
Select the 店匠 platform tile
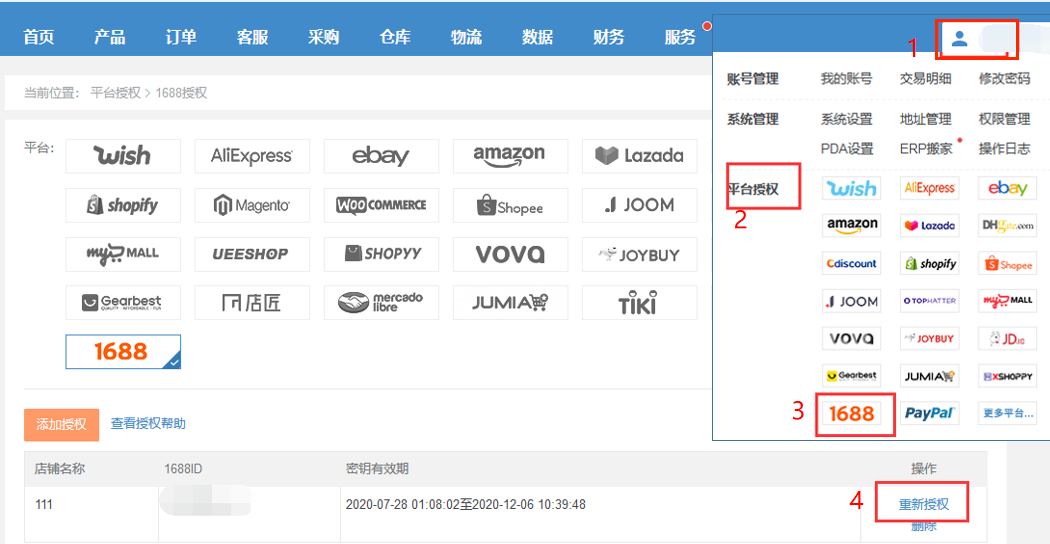point(252,303)
